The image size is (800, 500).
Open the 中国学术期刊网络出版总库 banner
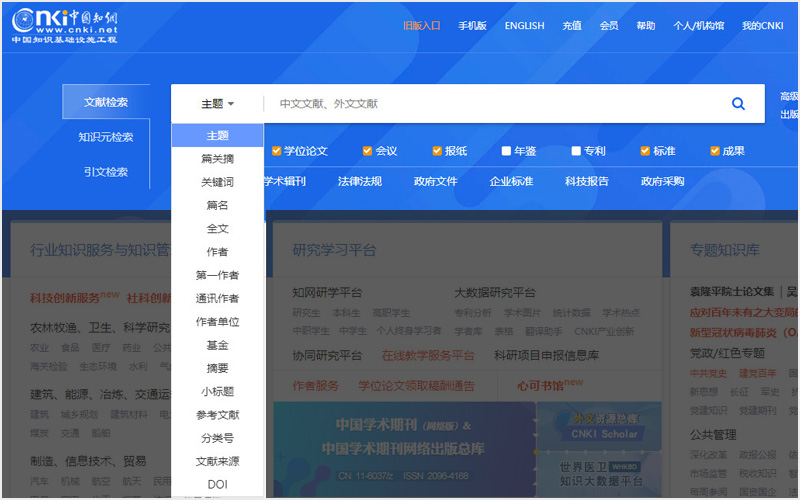[x=404, y=449]
